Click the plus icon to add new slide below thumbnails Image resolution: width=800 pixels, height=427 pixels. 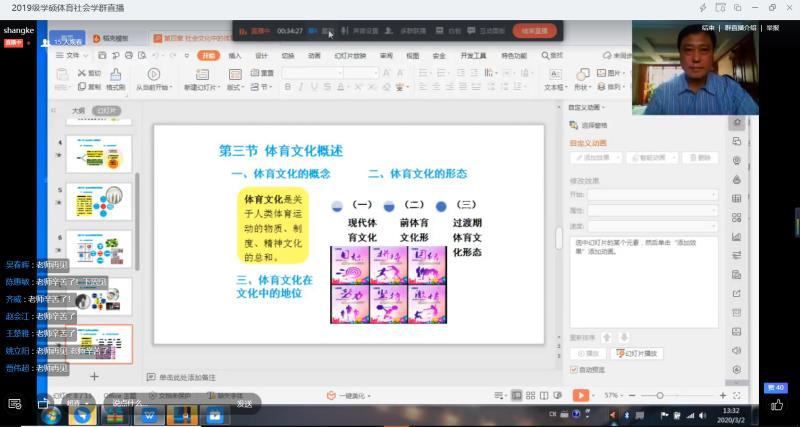[94, 376]
